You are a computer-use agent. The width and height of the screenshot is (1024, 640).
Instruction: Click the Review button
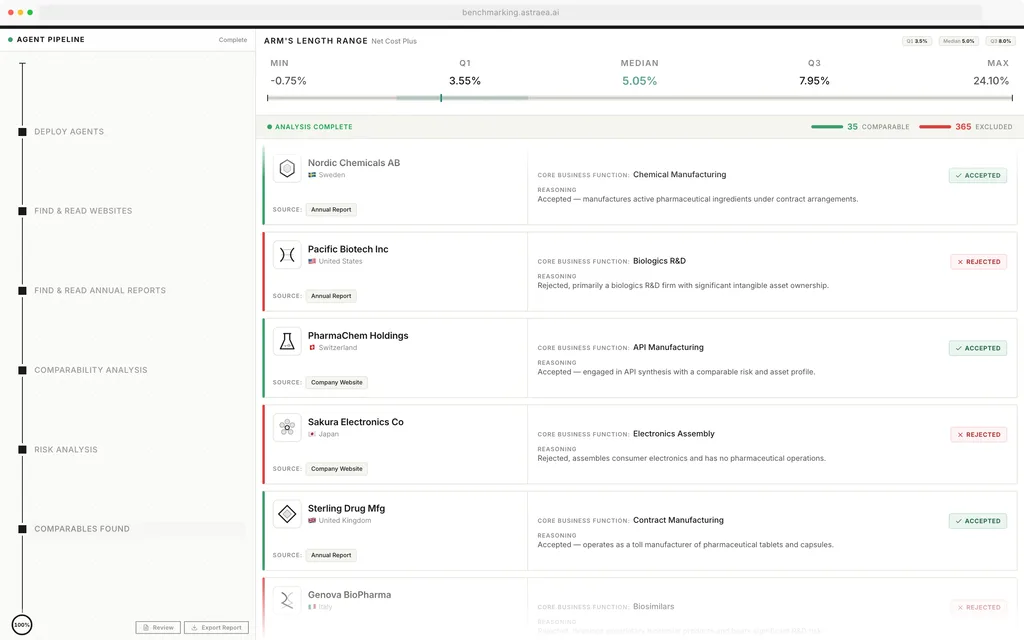click(x=158, y=628)
